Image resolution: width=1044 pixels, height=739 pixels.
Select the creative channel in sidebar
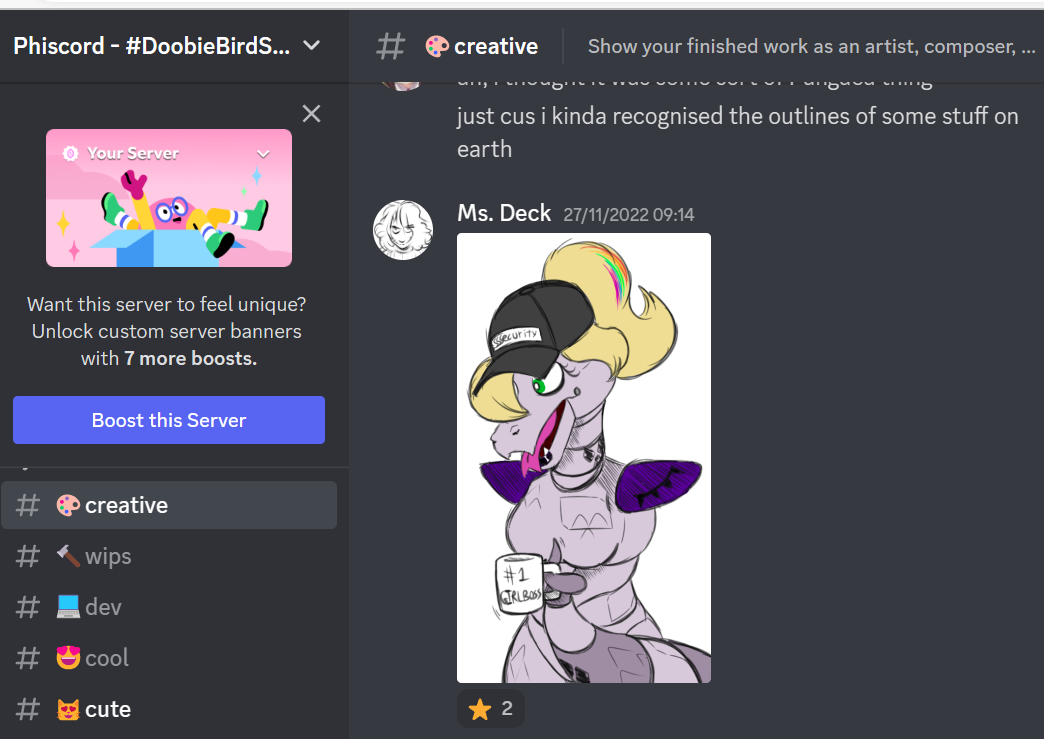pos(169,505)
